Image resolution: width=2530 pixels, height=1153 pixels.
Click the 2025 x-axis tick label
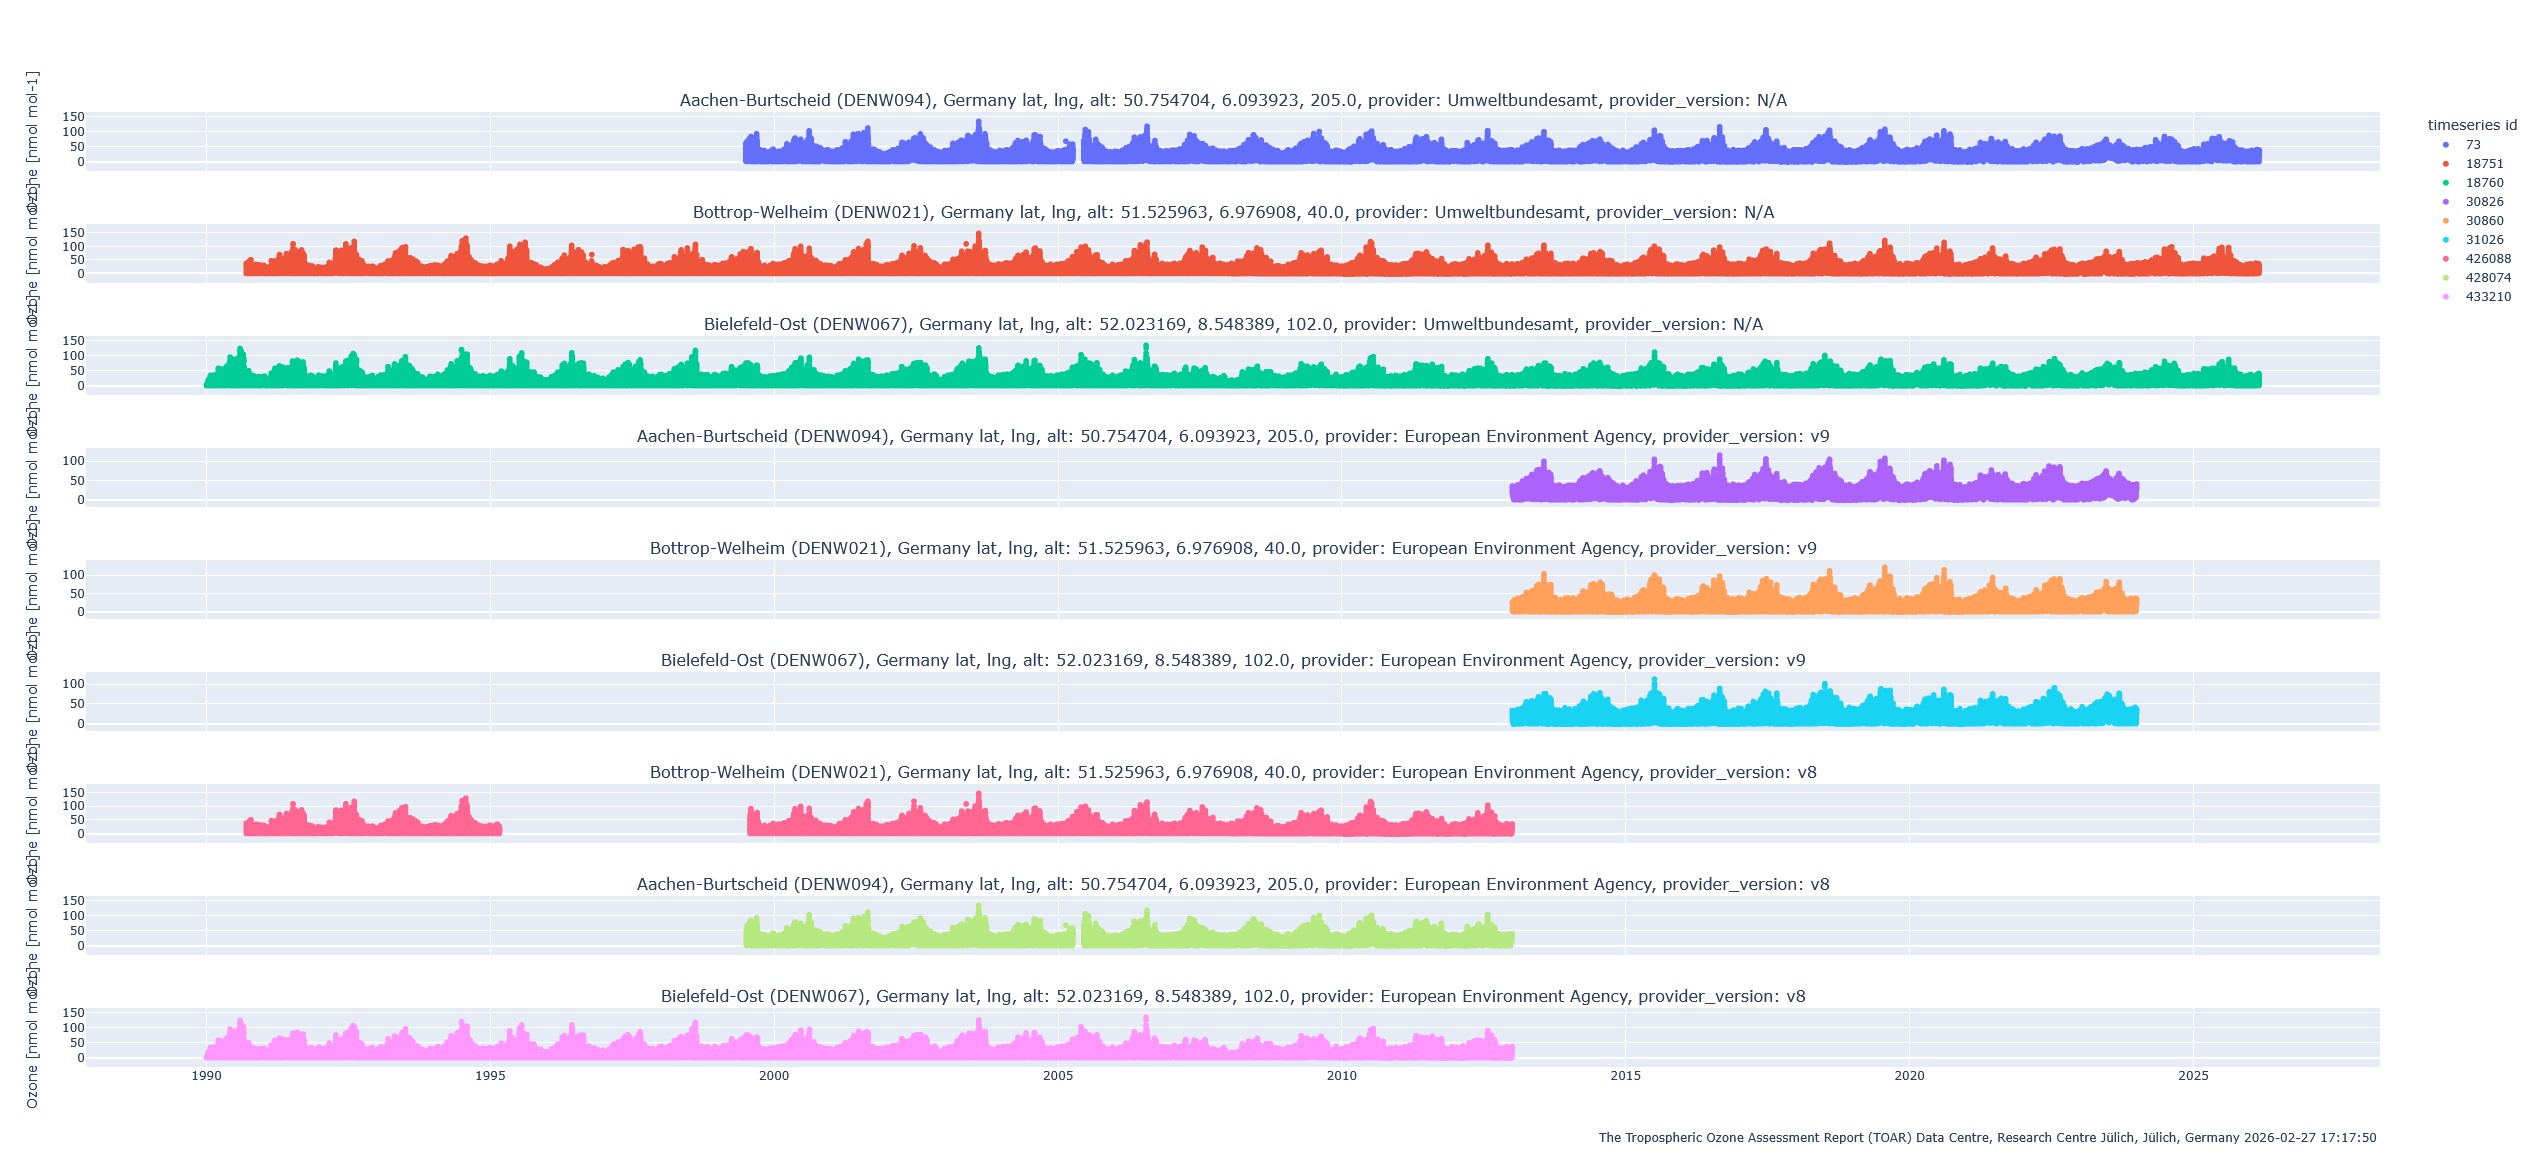[2193, 1076]
